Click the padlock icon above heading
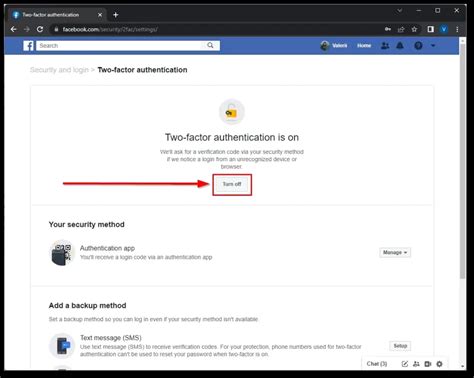Screen dimensions: 474x378 pyautogui.click(x=232, y=112)
